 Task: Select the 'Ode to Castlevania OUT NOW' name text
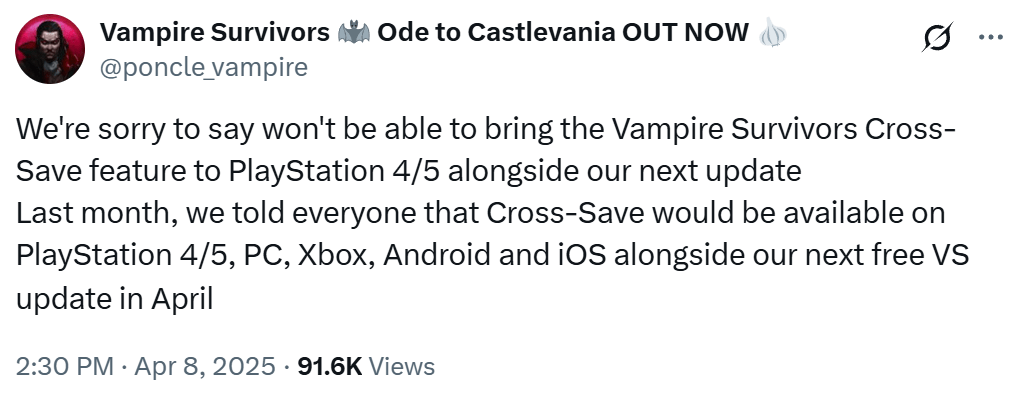(x=563, y=32)
